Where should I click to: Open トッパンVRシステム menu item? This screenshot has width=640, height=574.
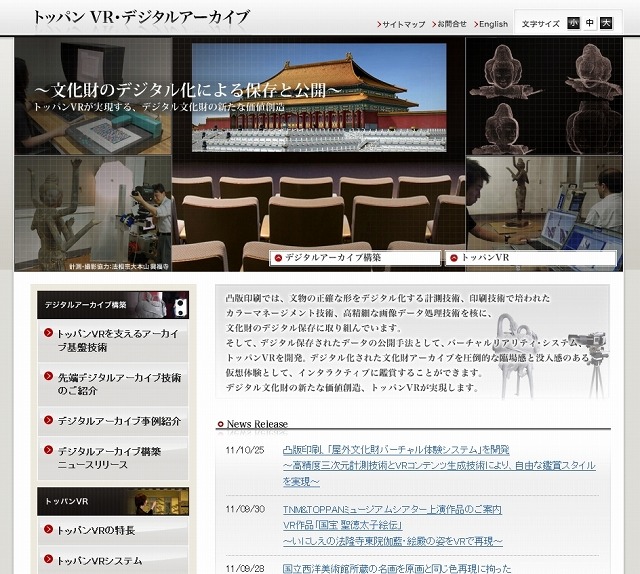[x=113, y=561]
